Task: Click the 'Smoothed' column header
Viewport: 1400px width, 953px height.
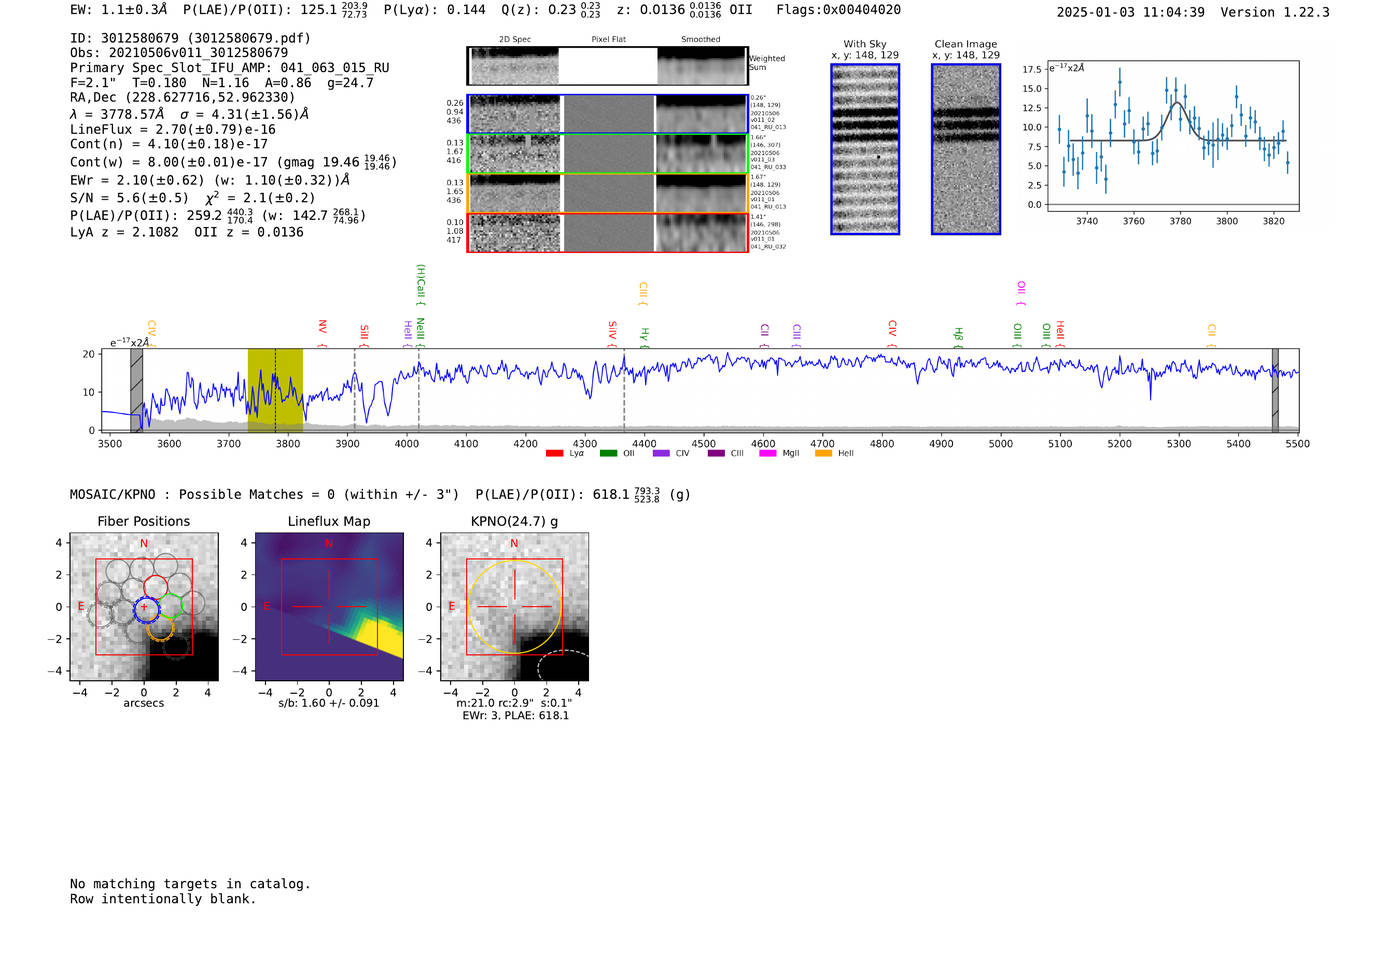Action: click(701, 39)
